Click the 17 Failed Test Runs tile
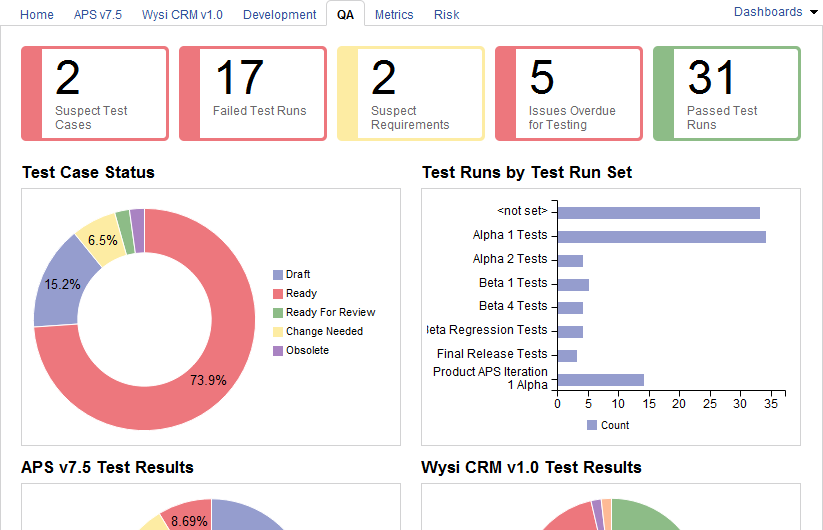 click(x=253, y=93)
